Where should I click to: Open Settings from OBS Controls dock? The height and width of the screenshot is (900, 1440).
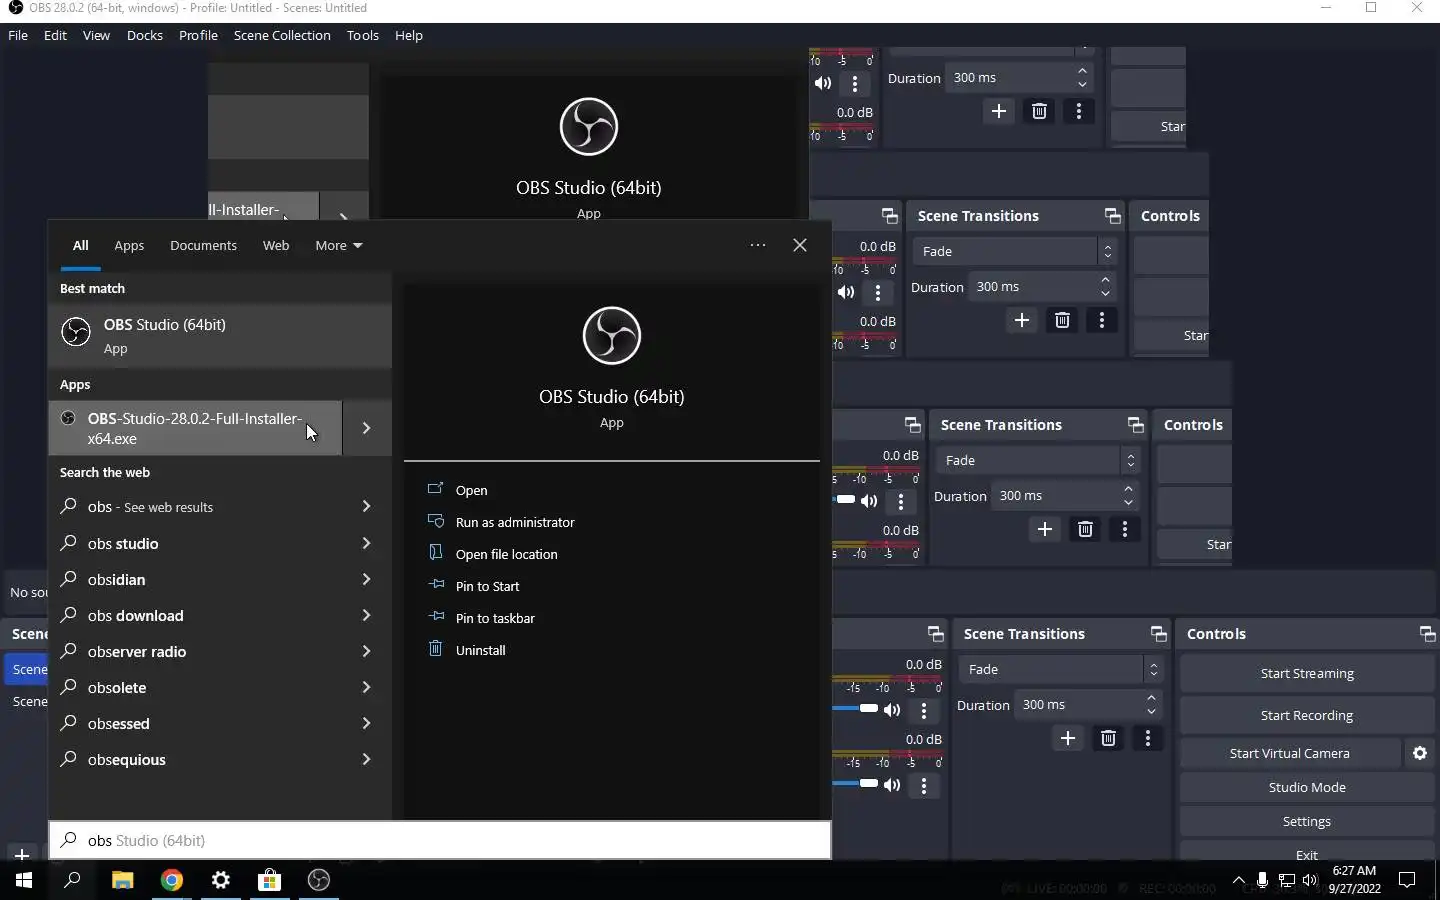pos(1307,821)
